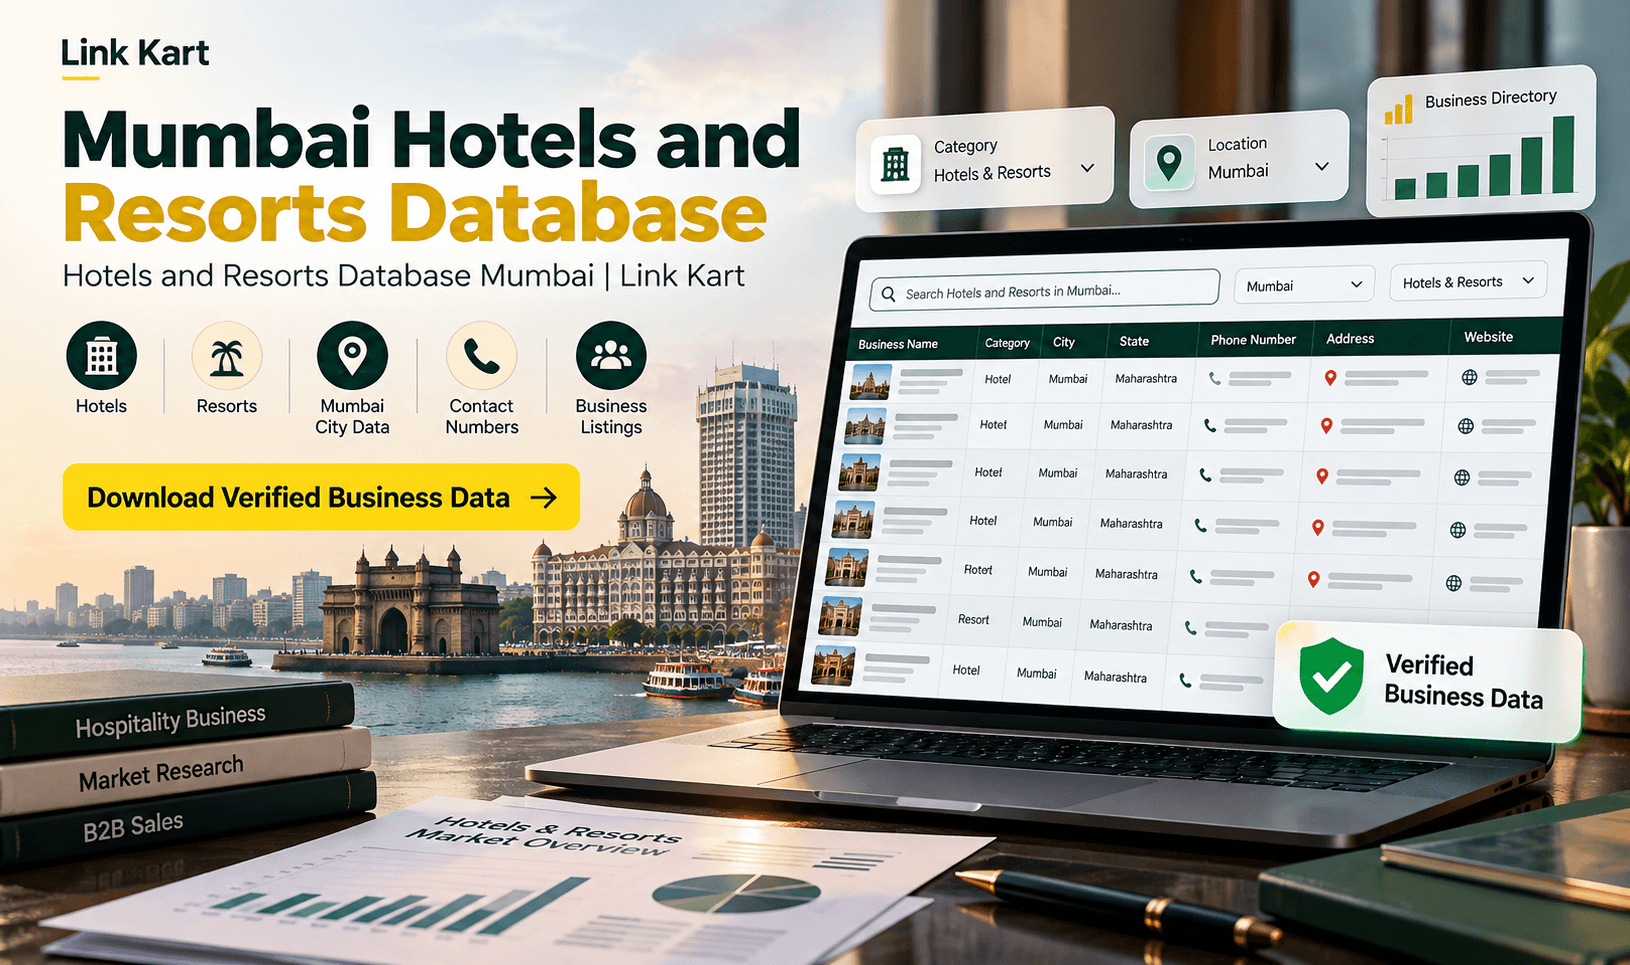Open the Category Hotels & Resorts dropdown
This screenshot has width=1630, height=965.
tap(985, 160)
